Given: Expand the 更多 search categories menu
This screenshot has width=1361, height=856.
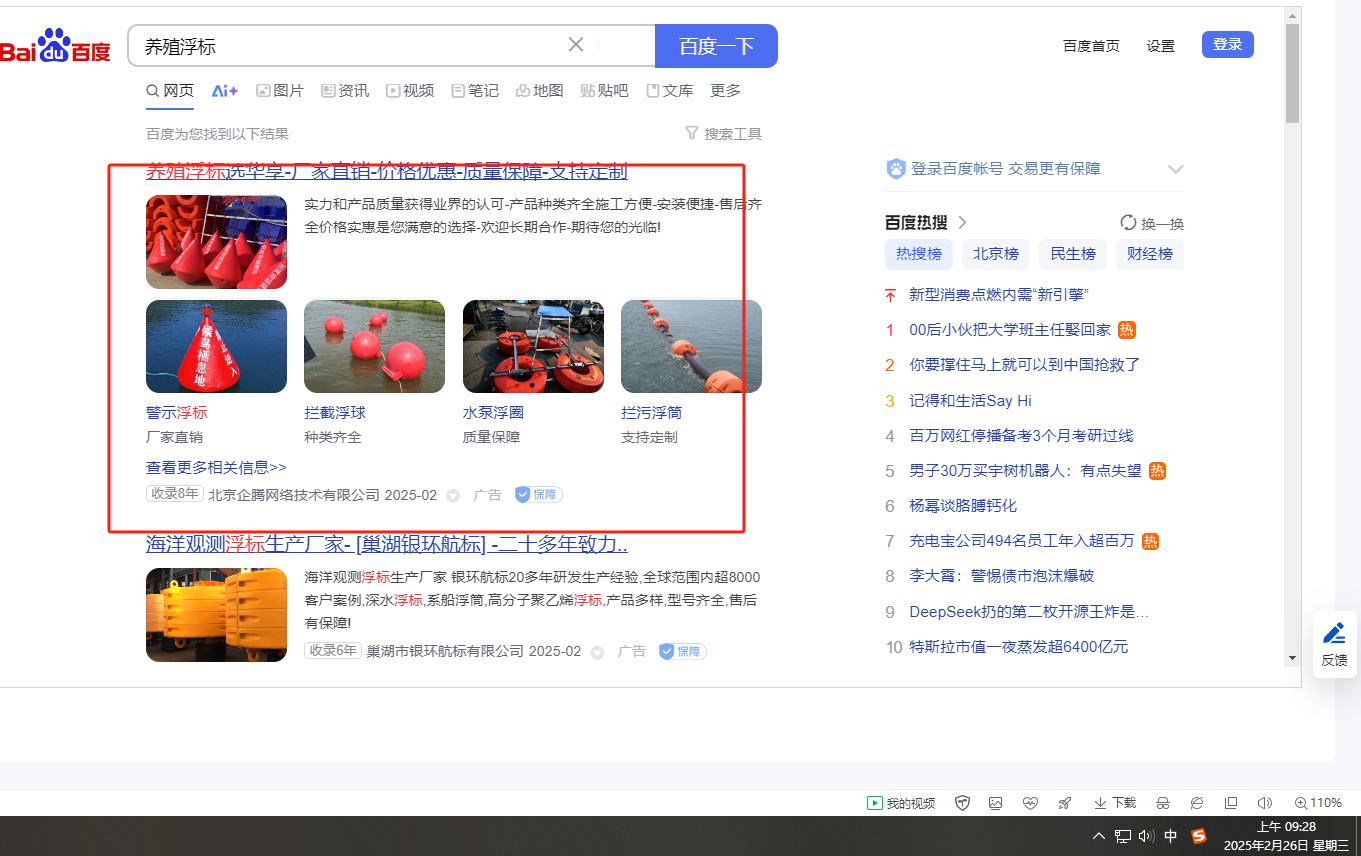Looking at the screenshot, I should (725, 91).
